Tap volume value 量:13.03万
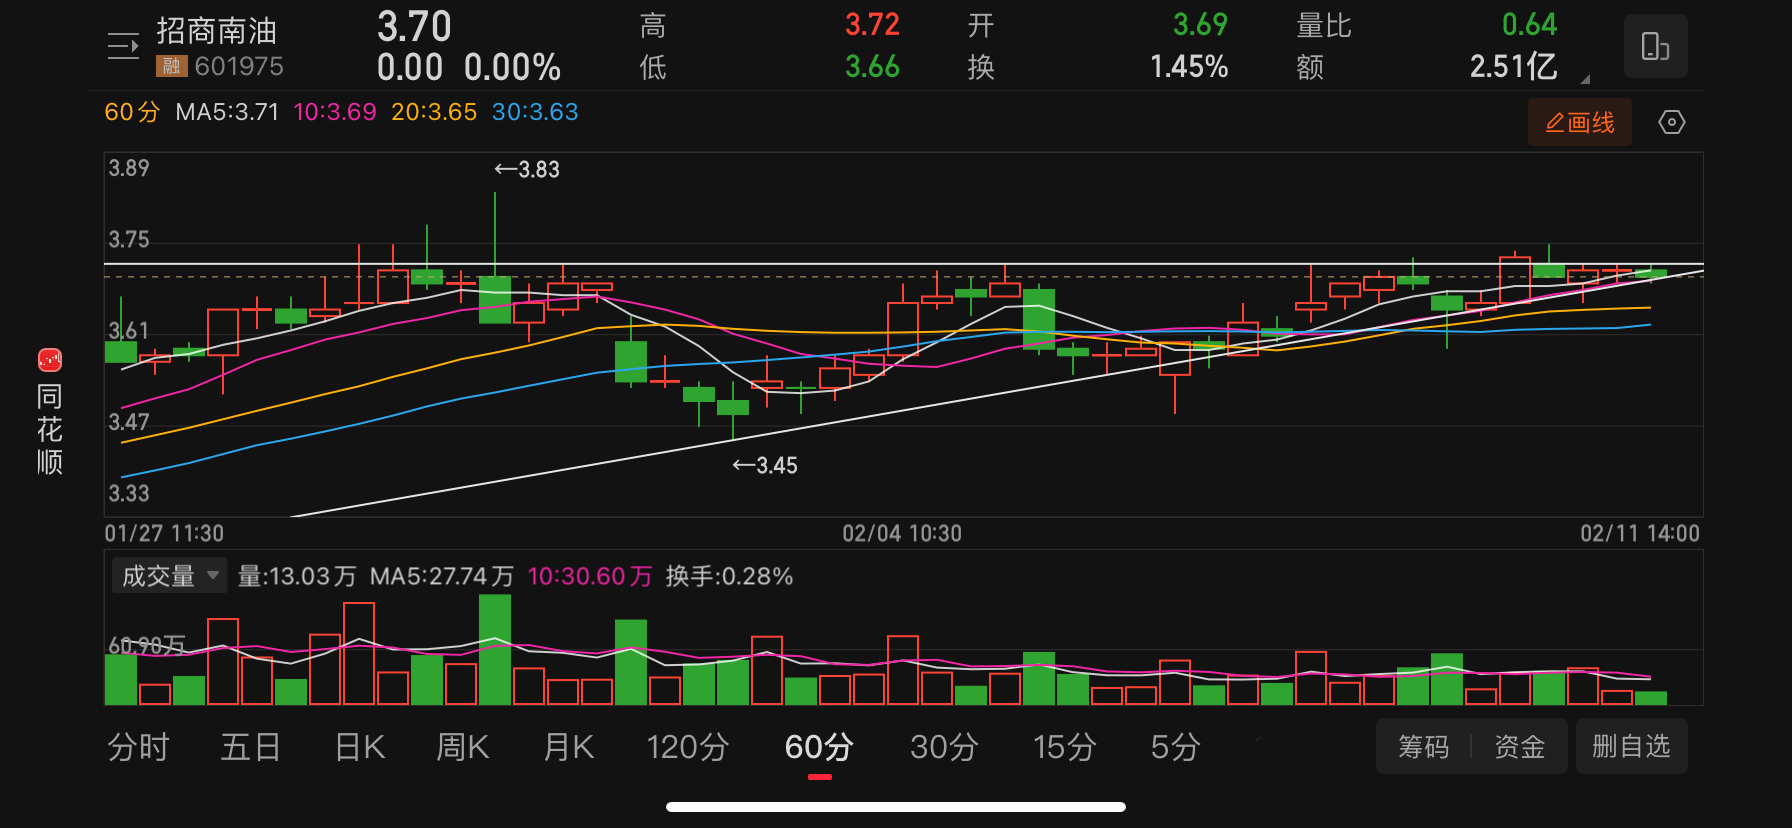This screenshot has height=828, width=1792. [297, 576]
